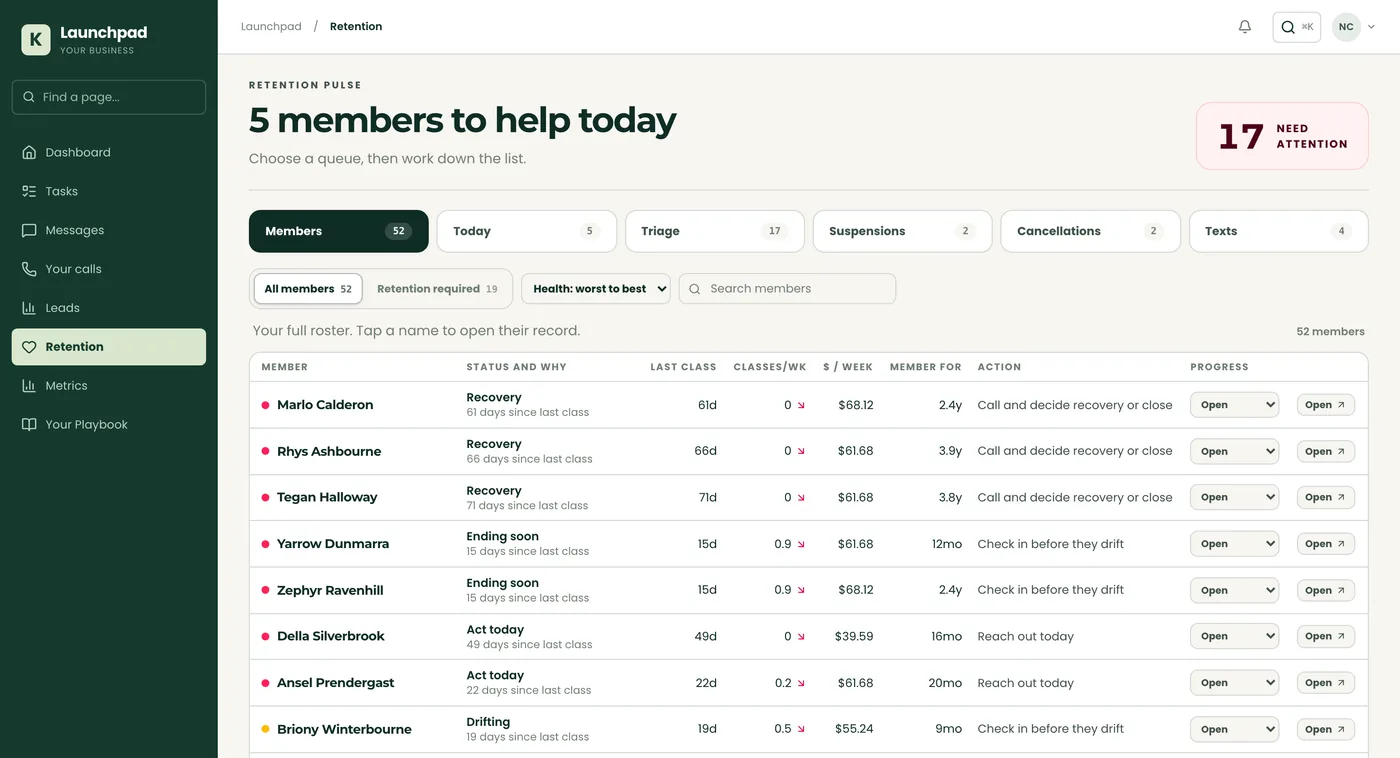Image resolution: width=1400 pixels, height=758 pixels.
Task: Click the Retention heart icon
Action: click(29, 347)
